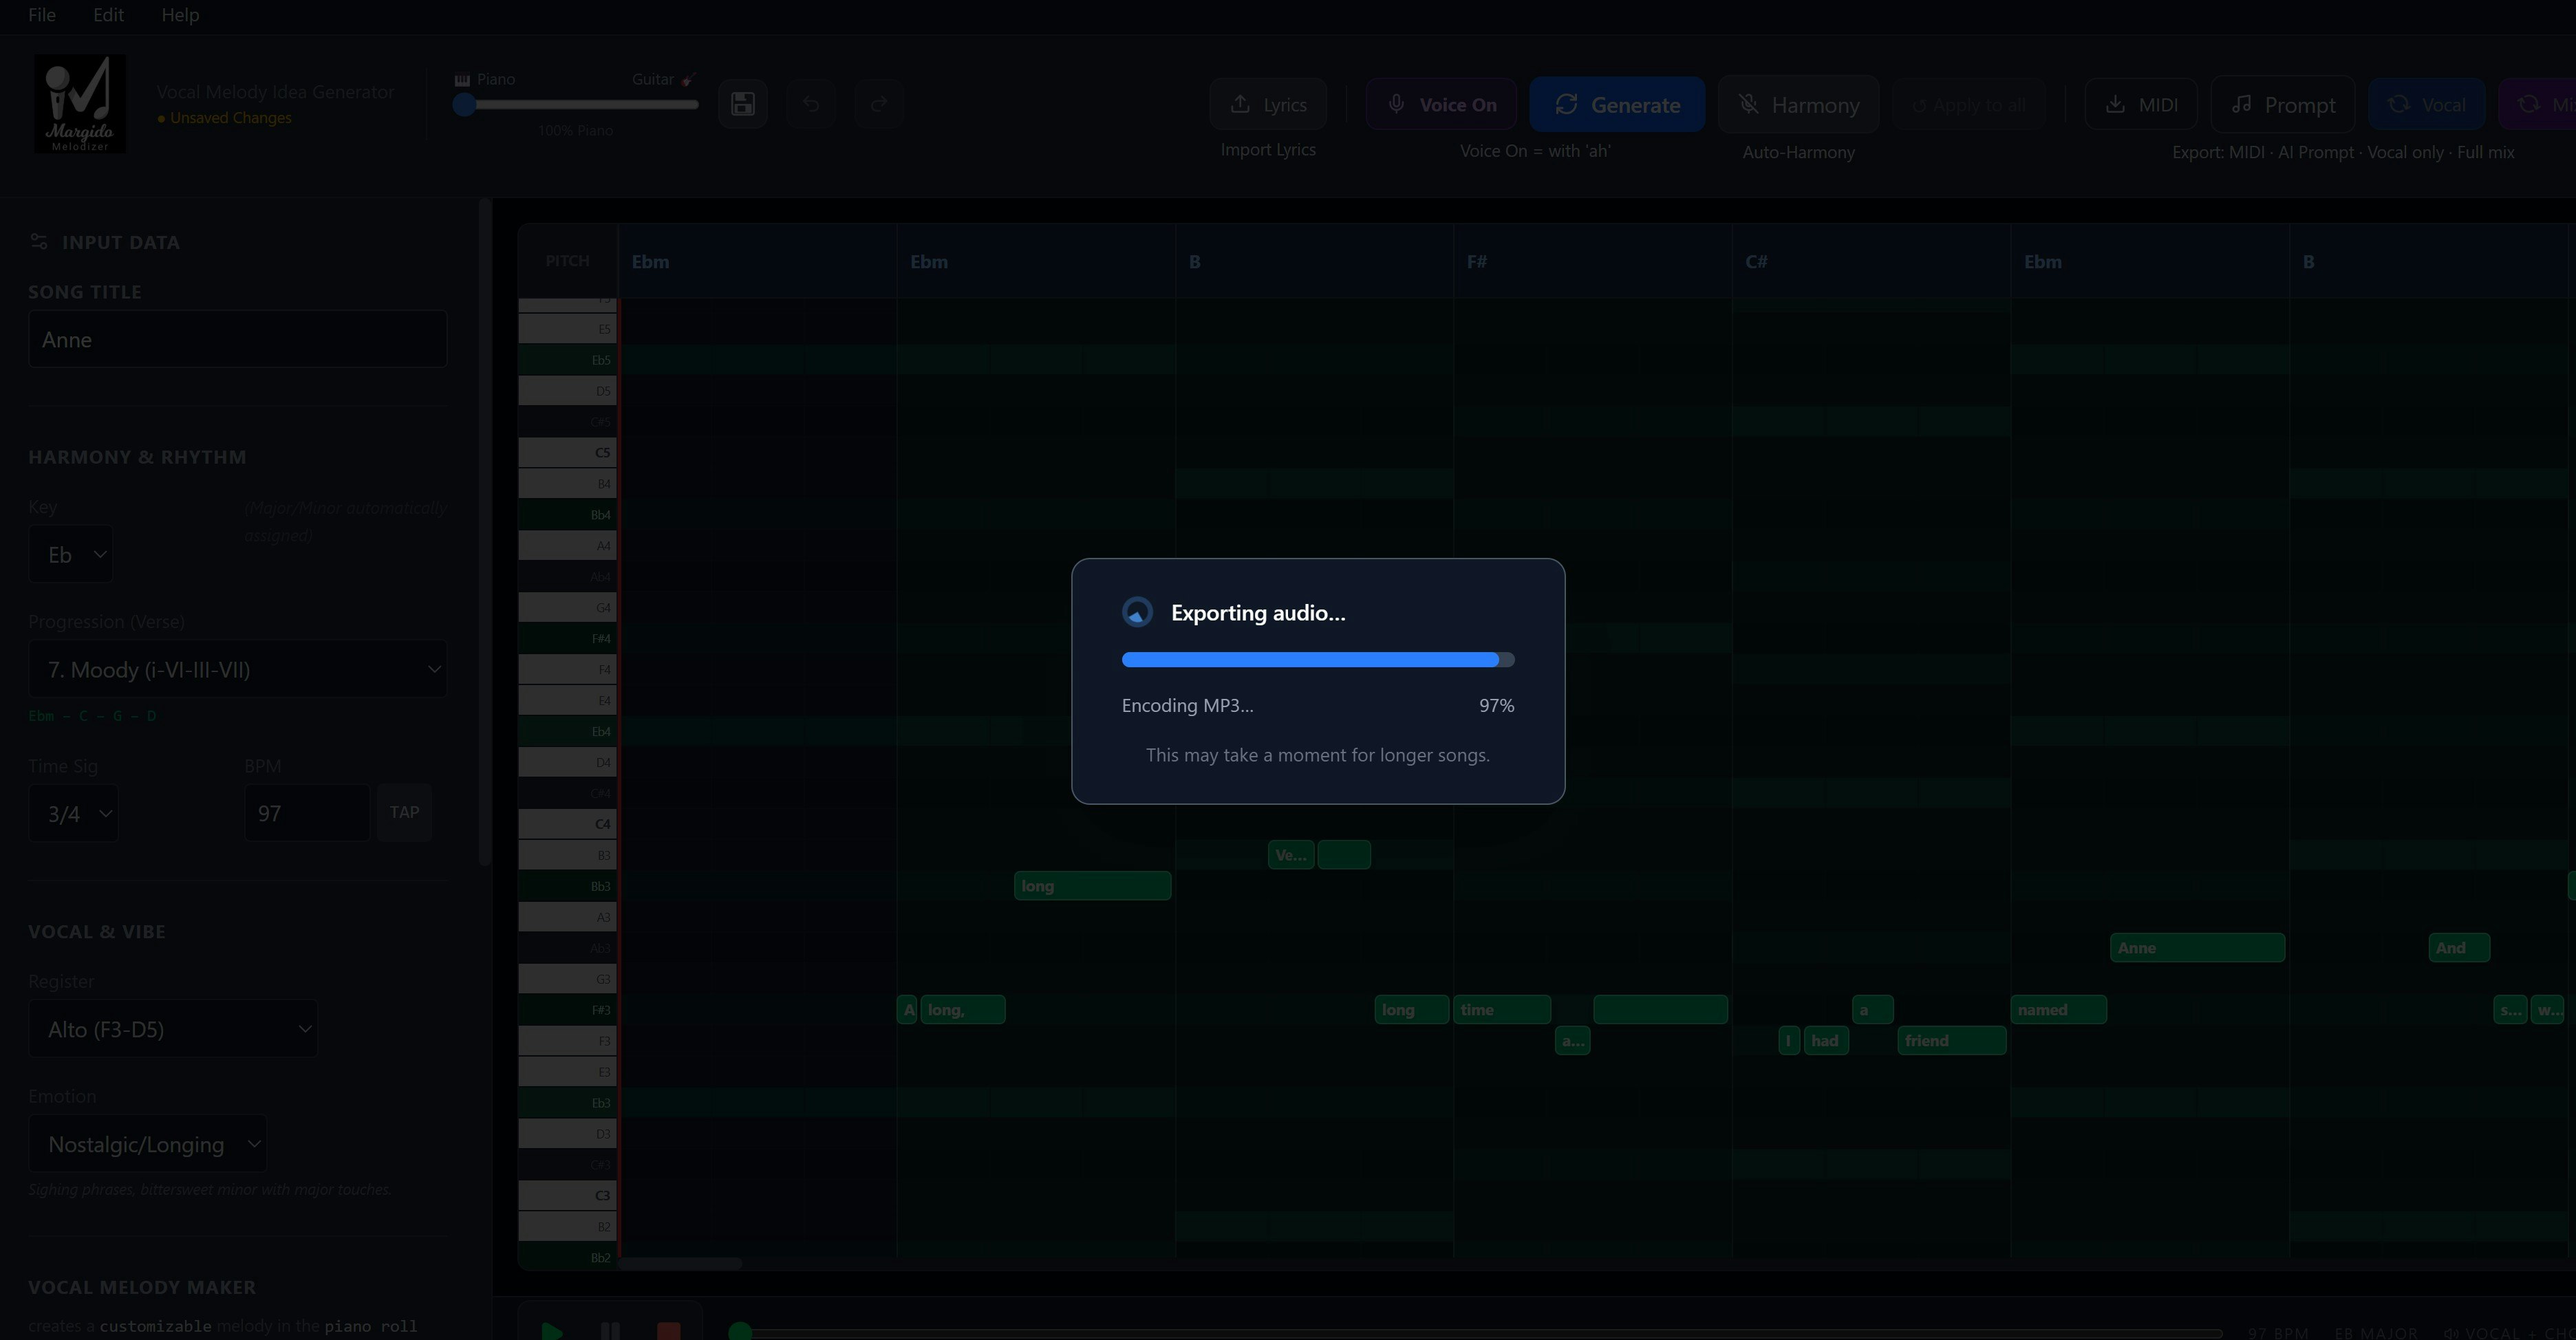The image size is (2576, 1340).
Task: Click the Piano-Guitar mix slider handle
Action: pyautogui.click(x=464, y=104)
